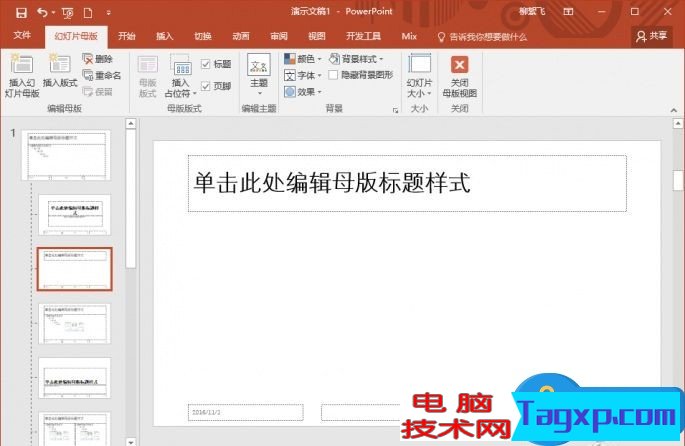Click 重命名 layout button

click(102, 76)
